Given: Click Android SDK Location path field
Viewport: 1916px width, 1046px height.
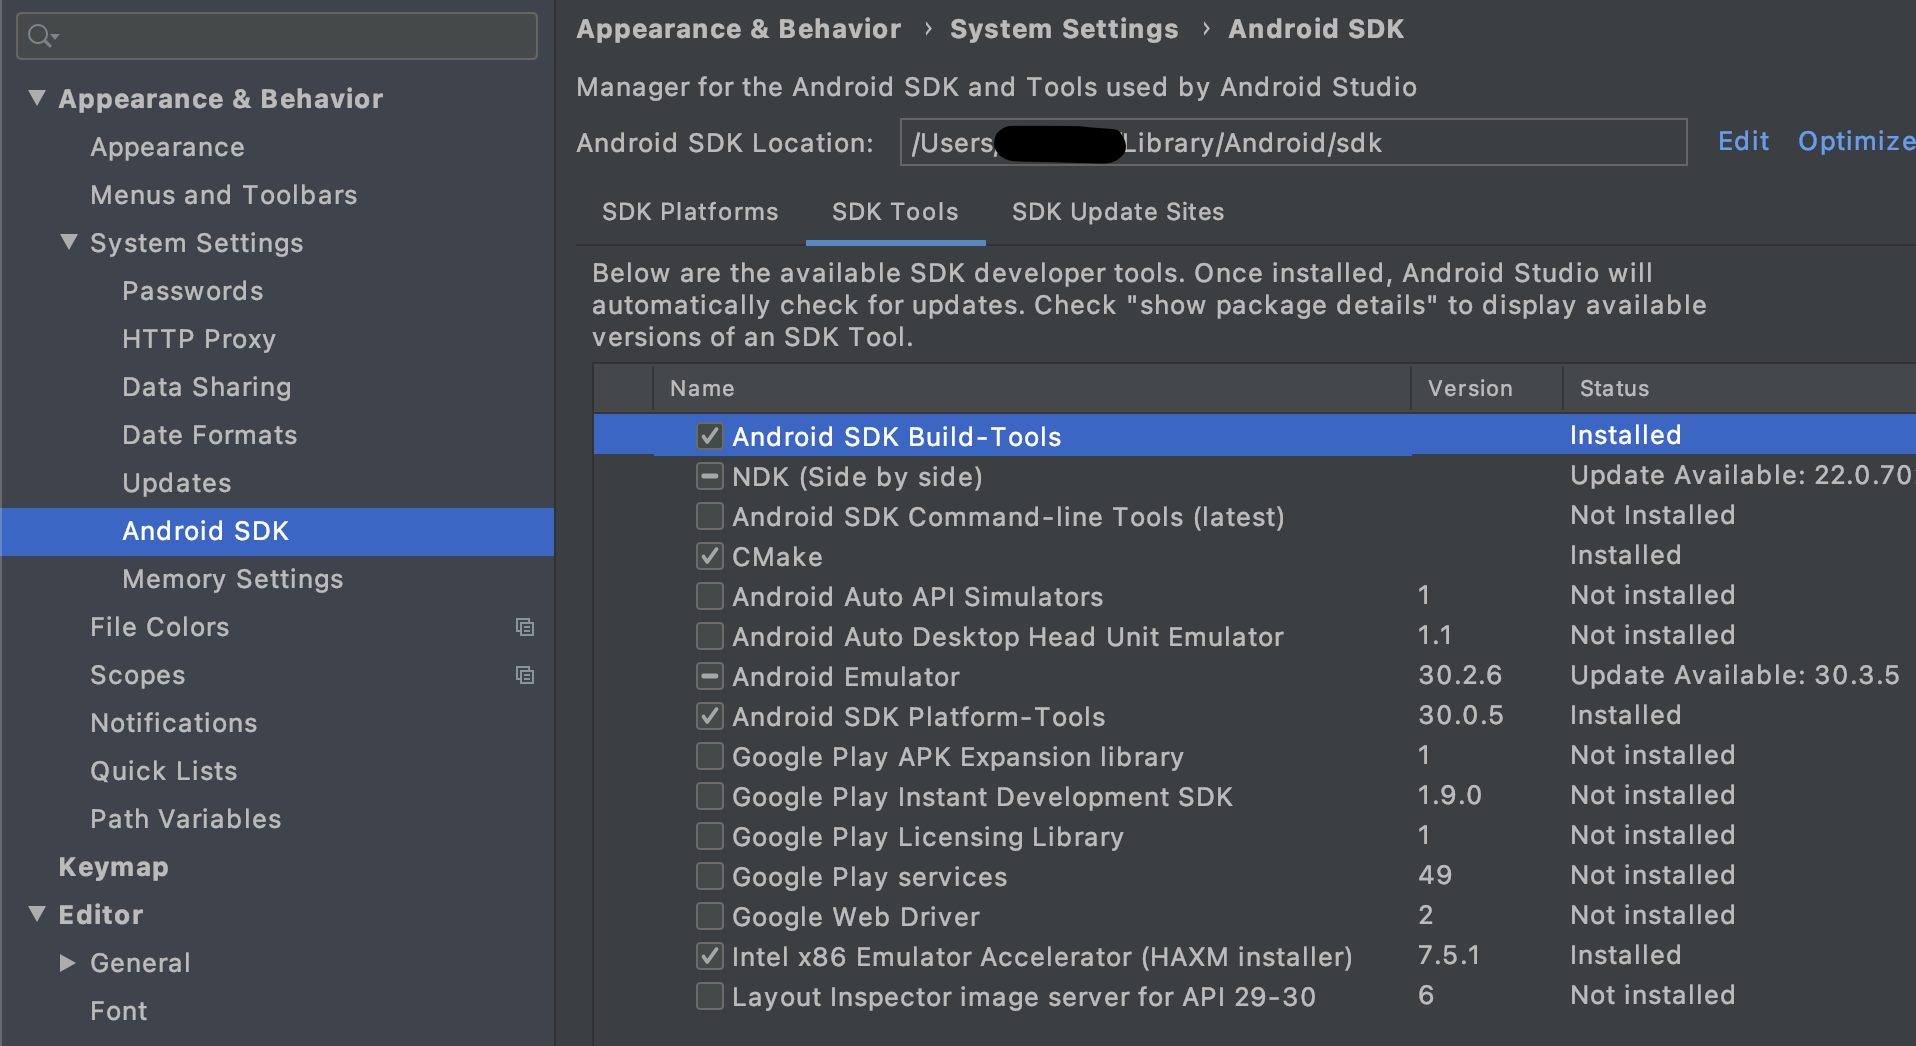Looking at the screenshot, I should pyautogui.click(x=1293, y=142).
